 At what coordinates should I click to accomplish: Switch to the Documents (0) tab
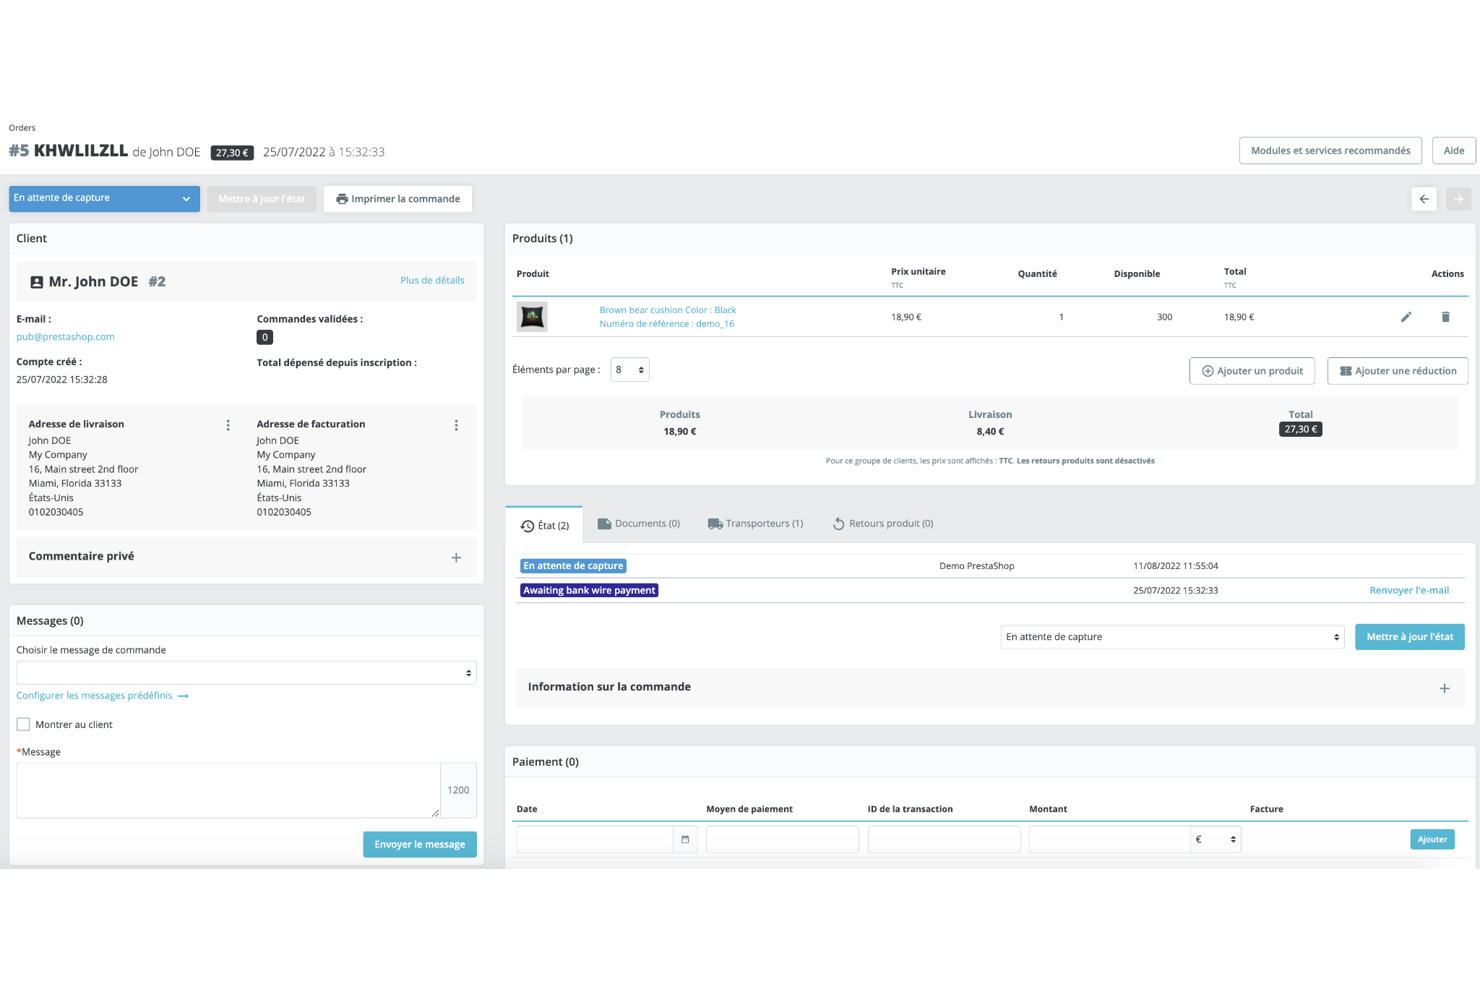638,523
